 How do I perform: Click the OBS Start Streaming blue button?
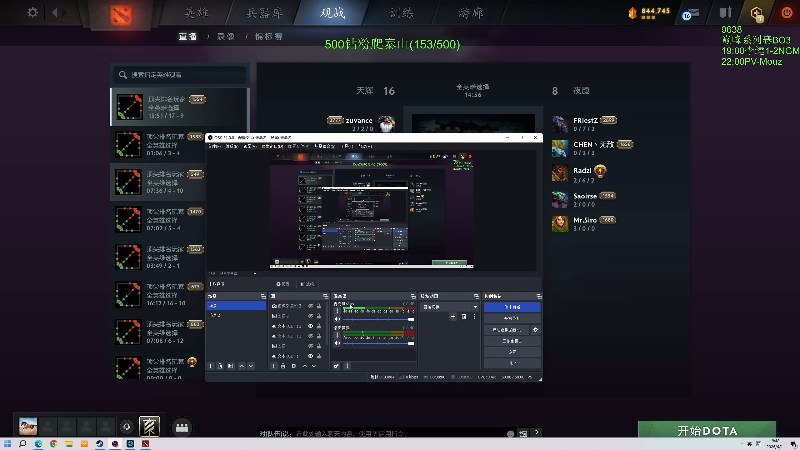(512, 307)
